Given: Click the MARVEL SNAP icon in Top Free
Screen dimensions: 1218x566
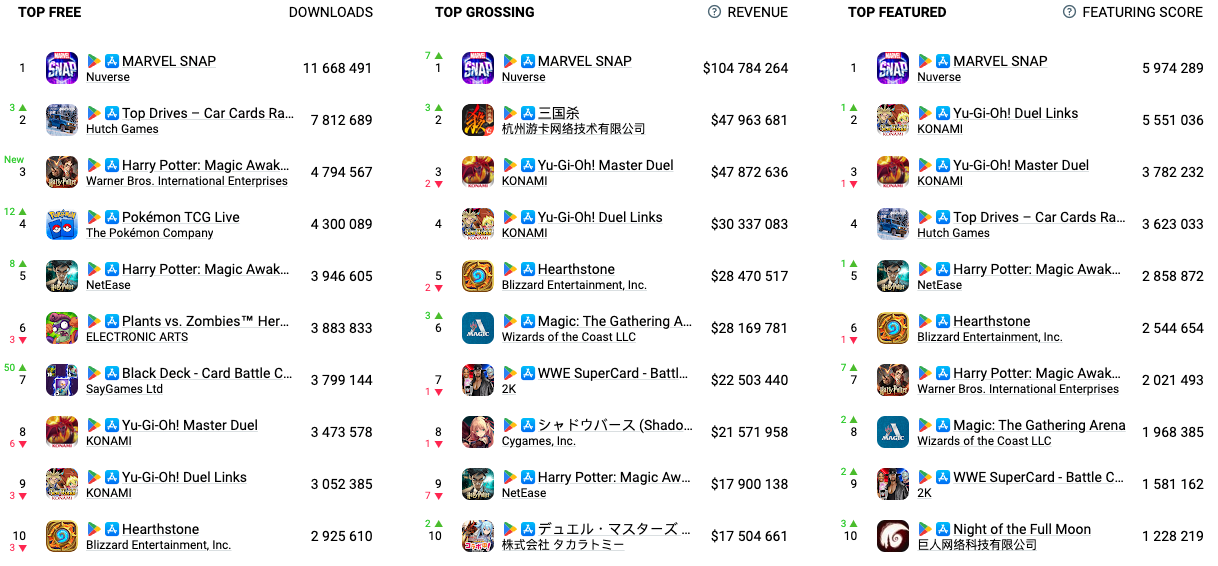Looking at the screenshot, I should (62, 68).
